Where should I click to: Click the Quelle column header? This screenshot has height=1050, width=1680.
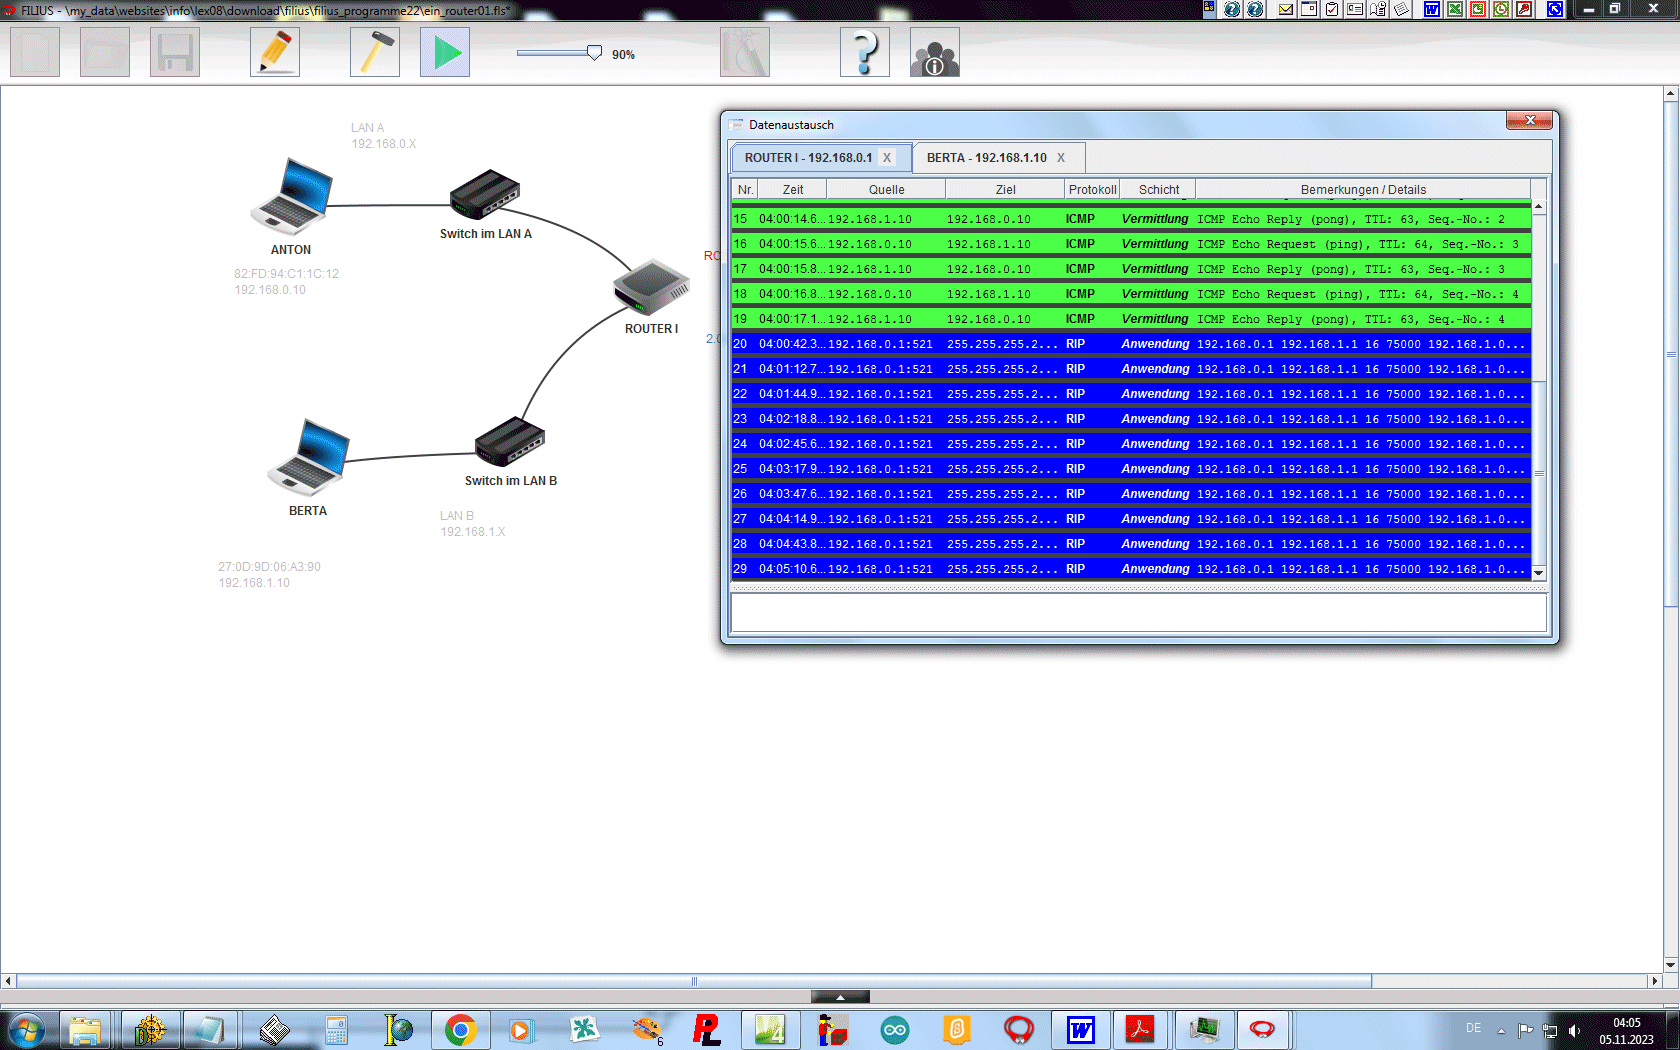tap(886, 190)
